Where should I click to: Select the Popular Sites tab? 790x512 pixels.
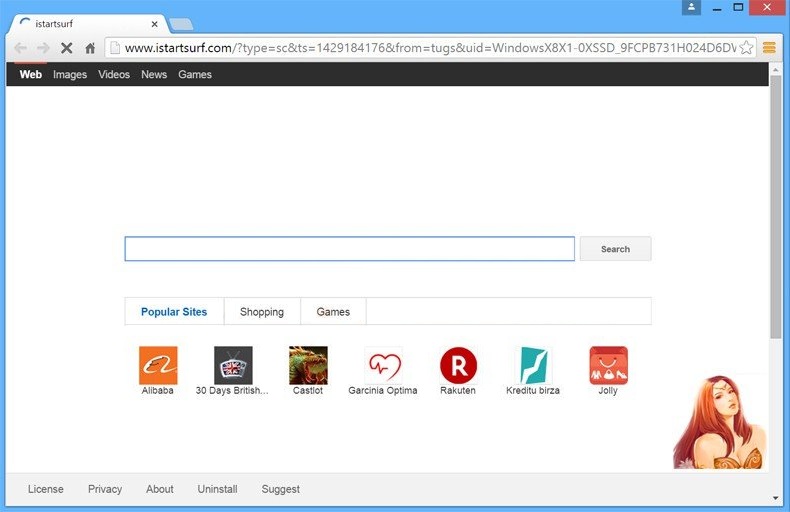point(174,311)
